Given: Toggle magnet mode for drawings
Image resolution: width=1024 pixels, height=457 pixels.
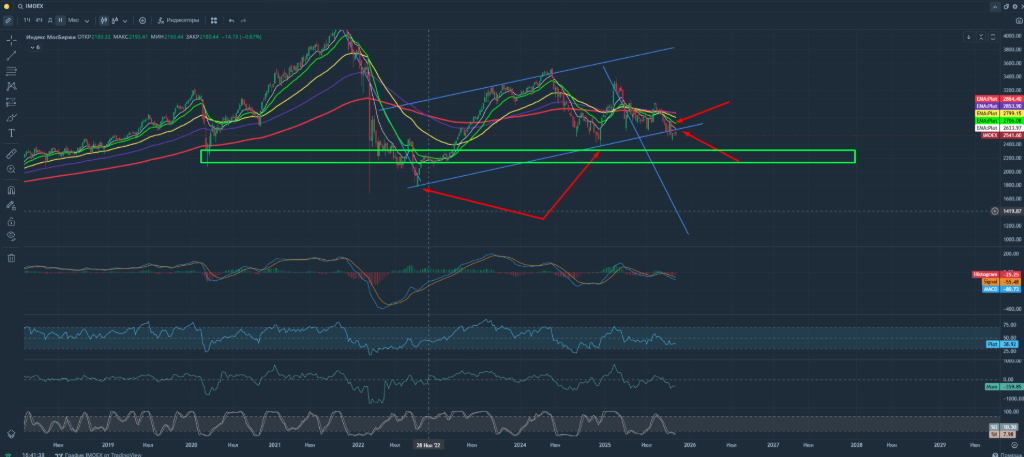Looking at the screenshot, I should click(11, 189).
